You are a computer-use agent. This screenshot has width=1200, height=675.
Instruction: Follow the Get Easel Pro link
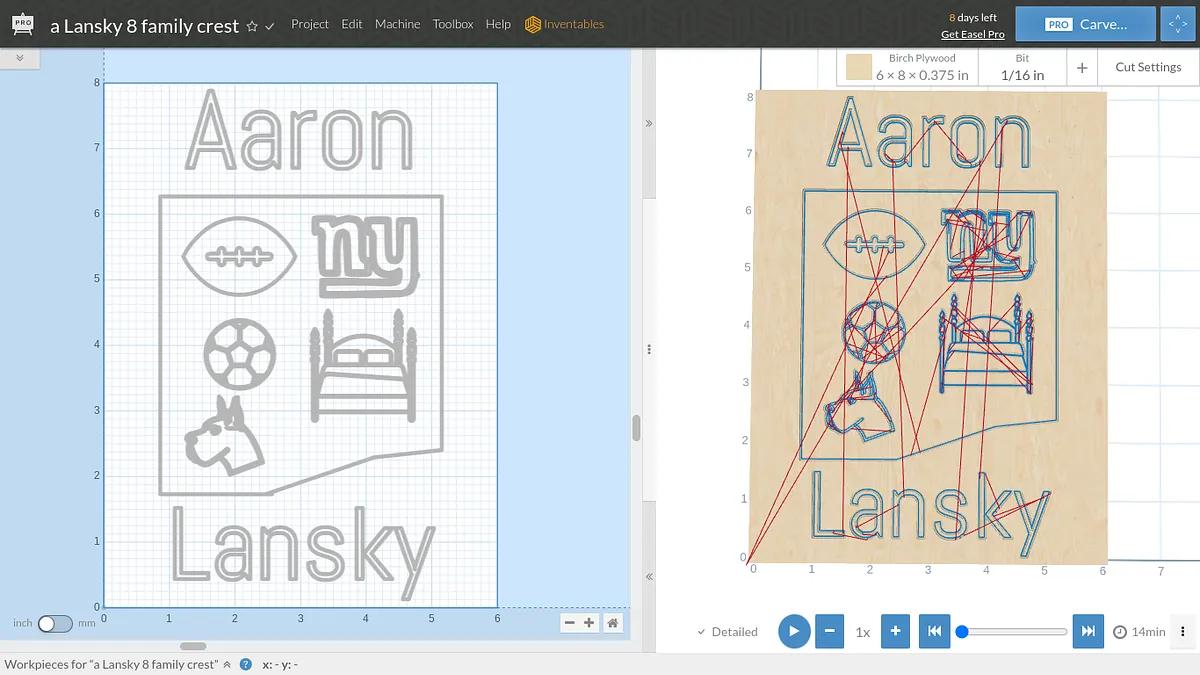(x=972, y=34)
